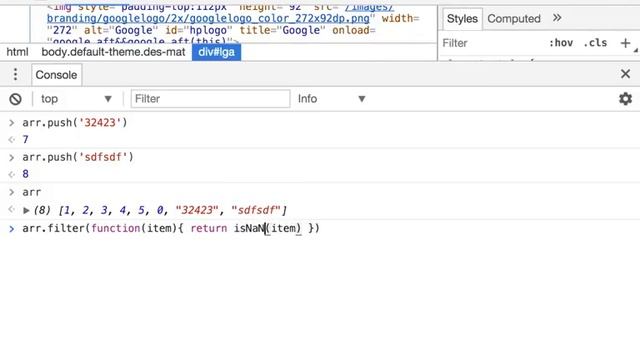Image resolution: width=640 pixels, height=360 pixels.
Task: Expand the logged (8) array result
Action: click(x=26, y=211)
